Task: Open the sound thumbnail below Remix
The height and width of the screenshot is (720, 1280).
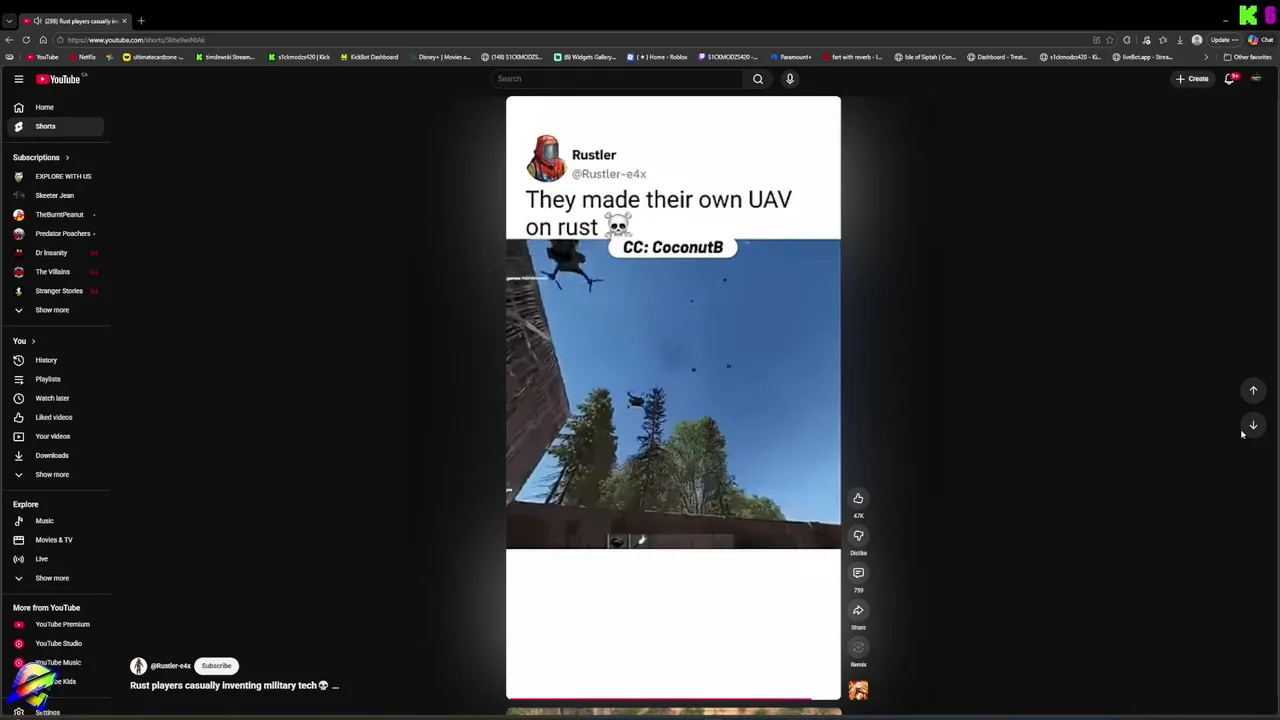Action: coord(858,690)
